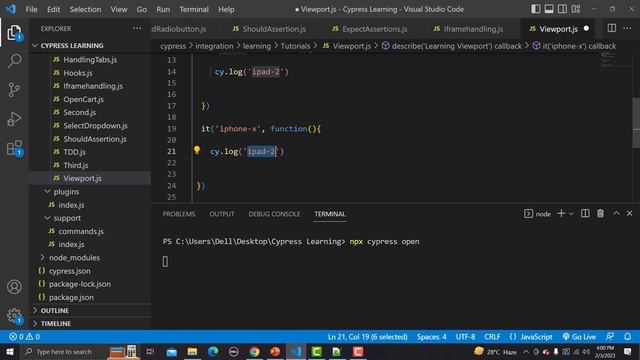This screenshot has height=360, width=640.
Task: Open the File menu
Action: (31, 9)
